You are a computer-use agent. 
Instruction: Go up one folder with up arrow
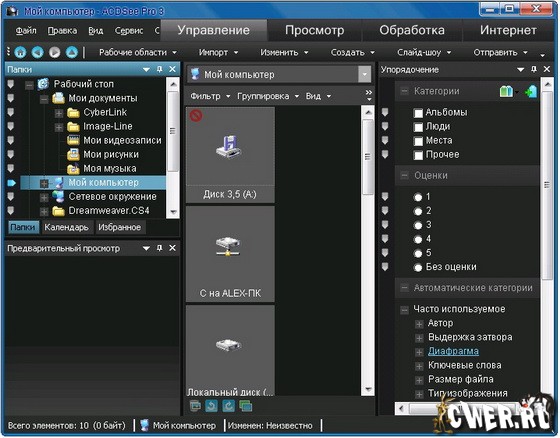click(x=72, y=53)
